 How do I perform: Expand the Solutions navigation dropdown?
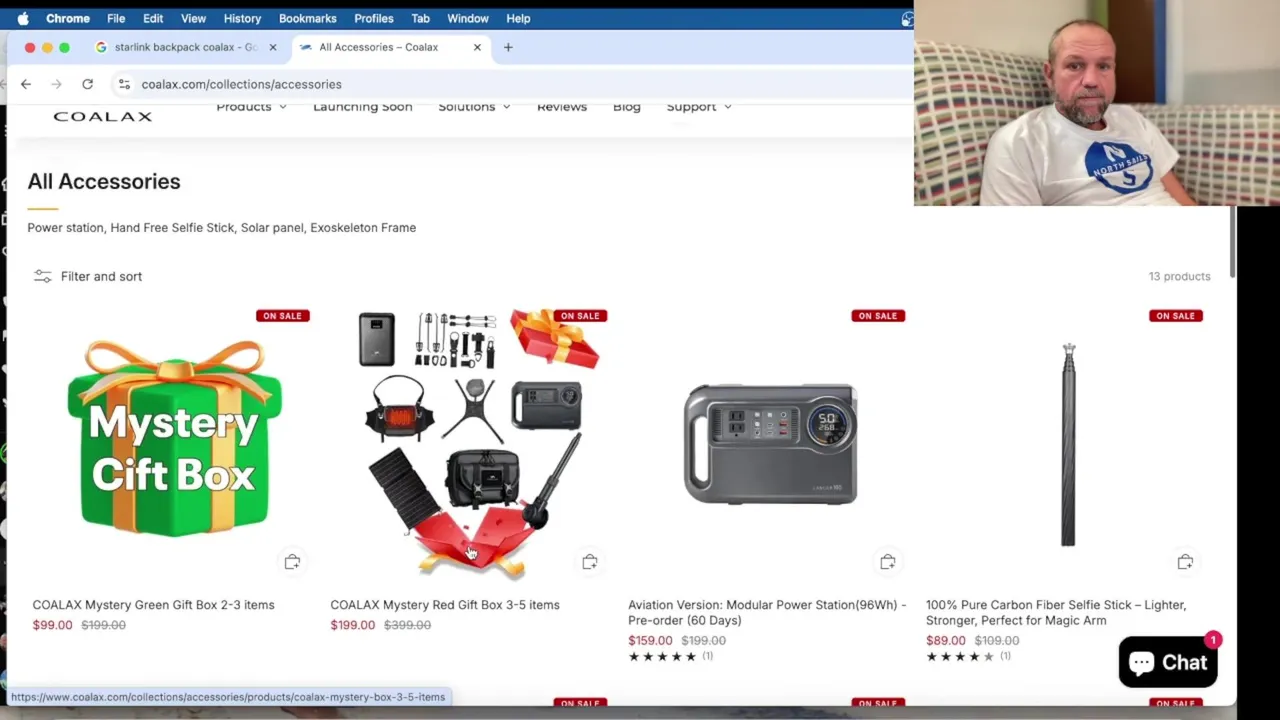point(474,106)
